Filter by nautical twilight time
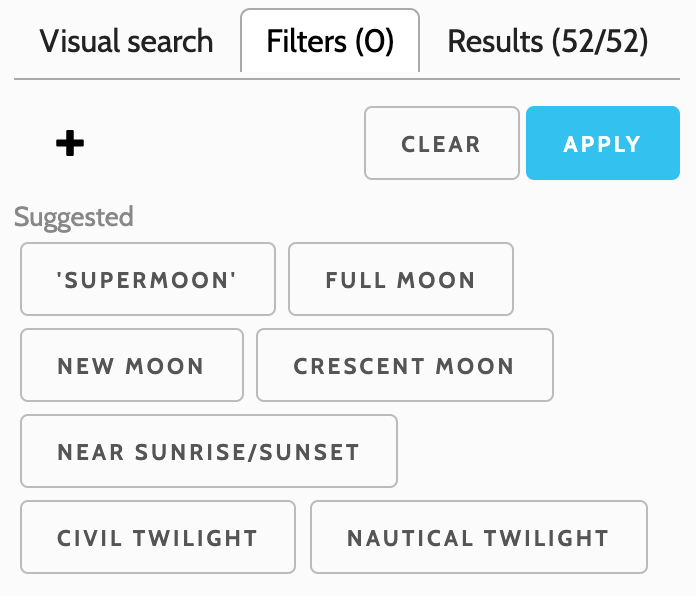The width and height of the screenshot is (696, 596). (x=478, y=537)
